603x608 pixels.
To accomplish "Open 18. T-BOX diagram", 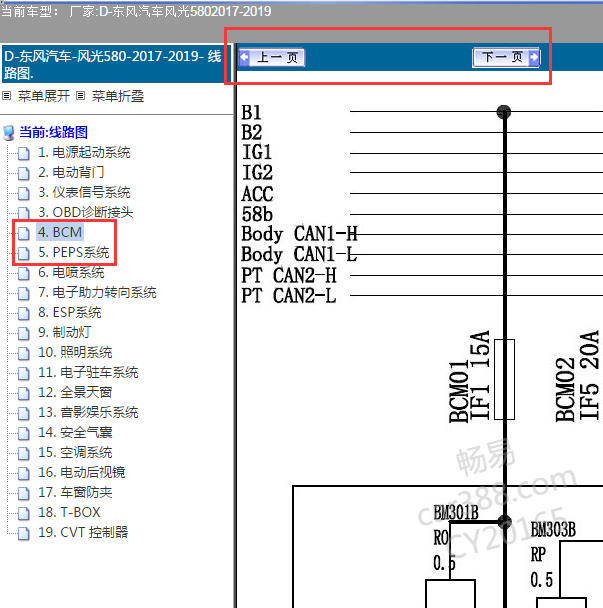I will tap(69, 512).
